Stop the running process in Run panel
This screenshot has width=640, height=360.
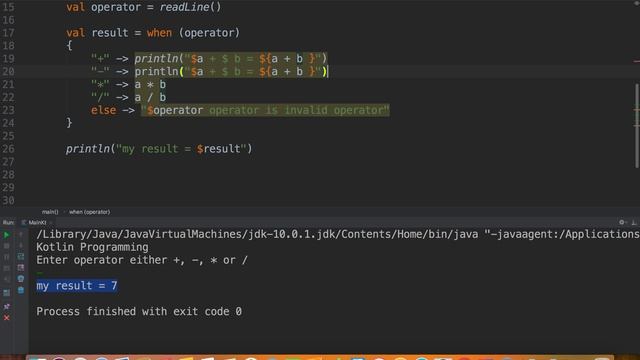(x=7, y=246)
